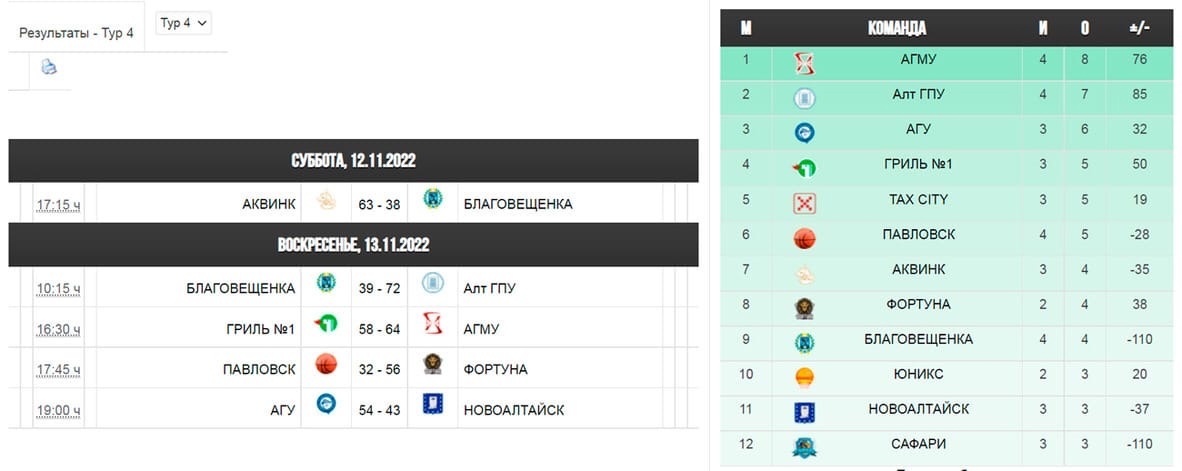Click the АГМУ logo in the standings table
The width and height of the screenshot is (1182, 471).
coord(804,63)
